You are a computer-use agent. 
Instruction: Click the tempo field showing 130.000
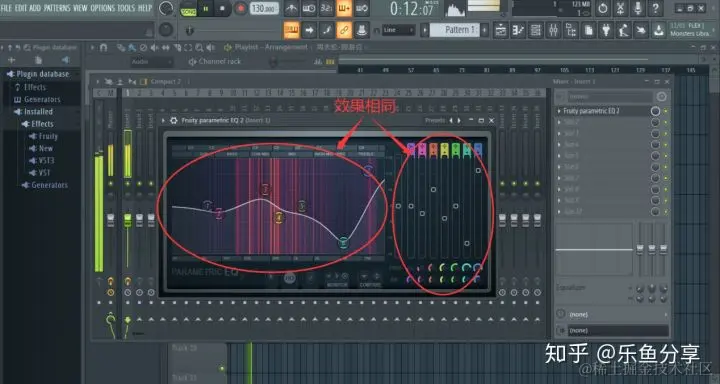[x=264, y=9]
